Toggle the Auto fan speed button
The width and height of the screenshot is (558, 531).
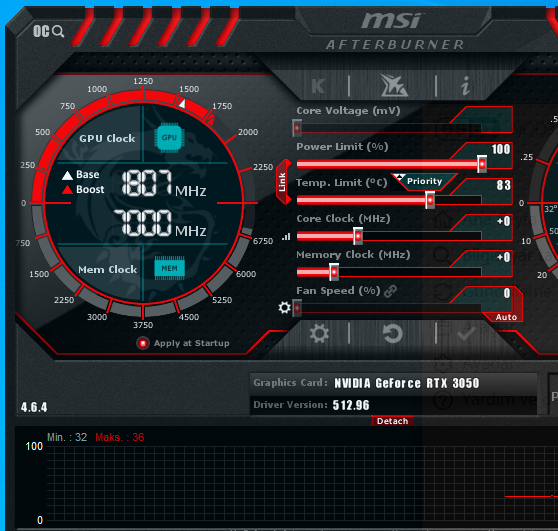point(506,317)
